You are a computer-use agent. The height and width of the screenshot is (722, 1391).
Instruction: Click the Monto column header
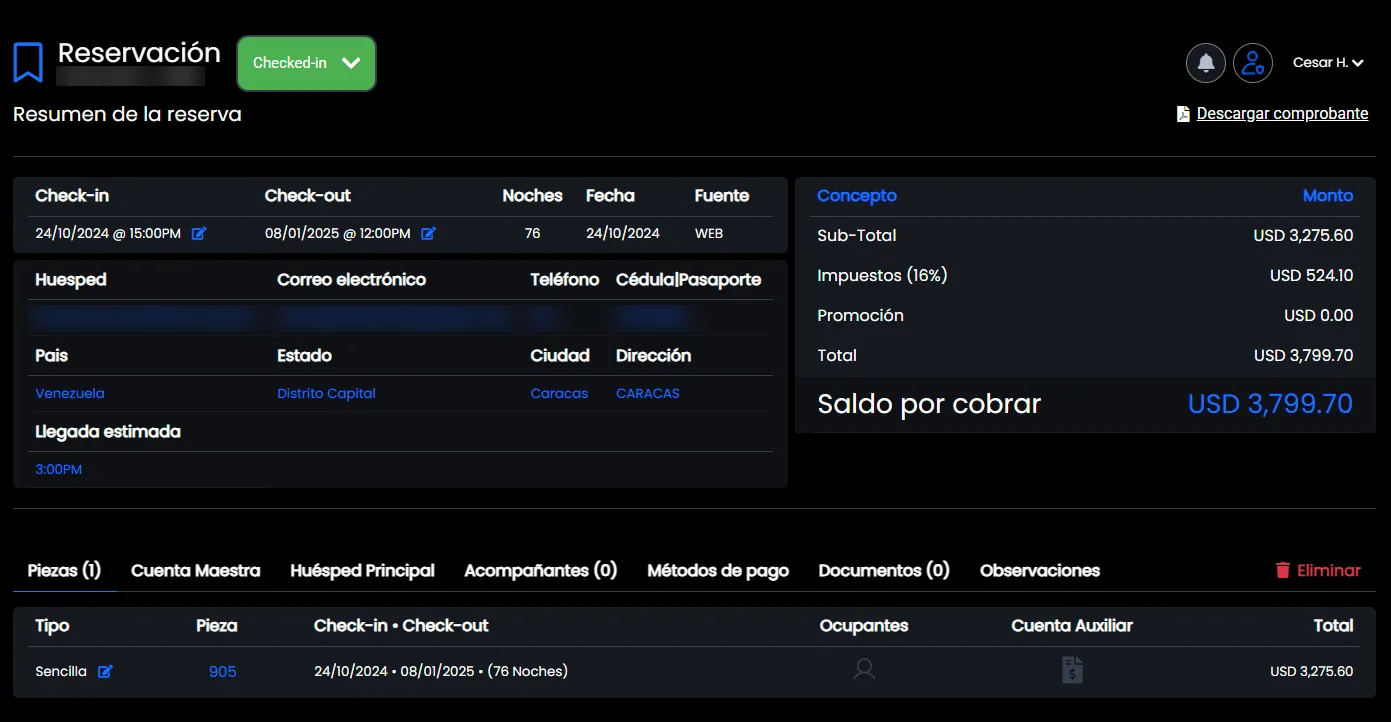(x=1328, y=196)
